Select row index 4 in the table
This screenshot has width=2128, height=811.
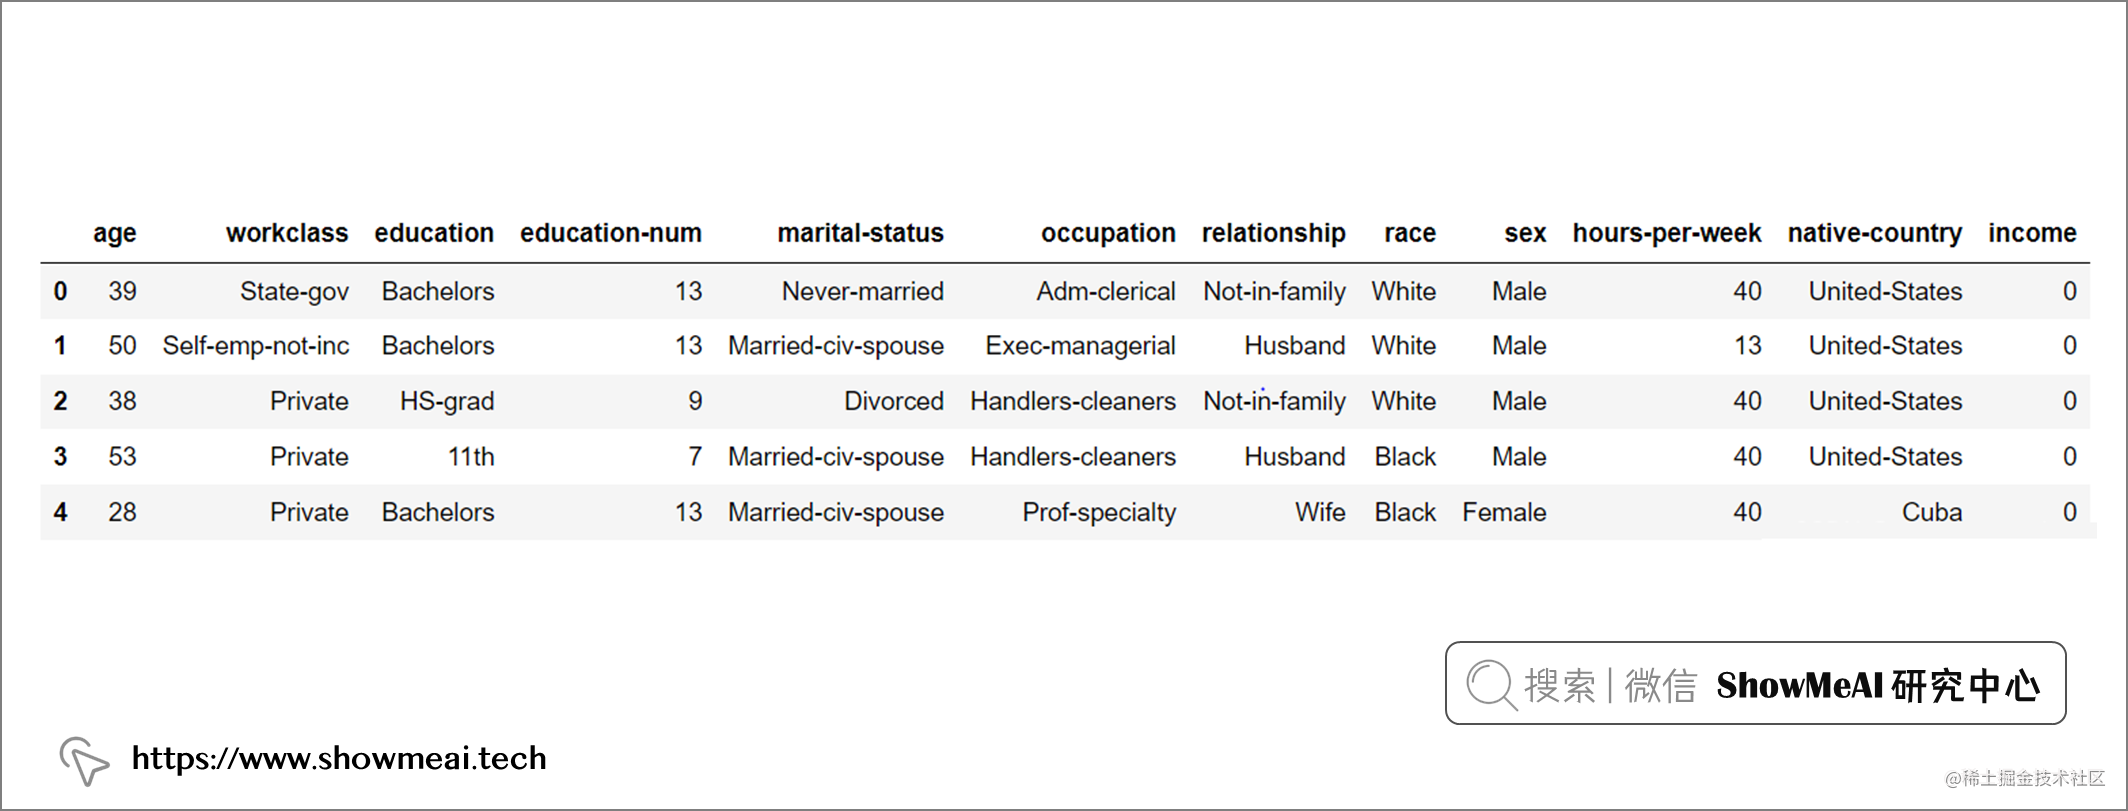60,512
